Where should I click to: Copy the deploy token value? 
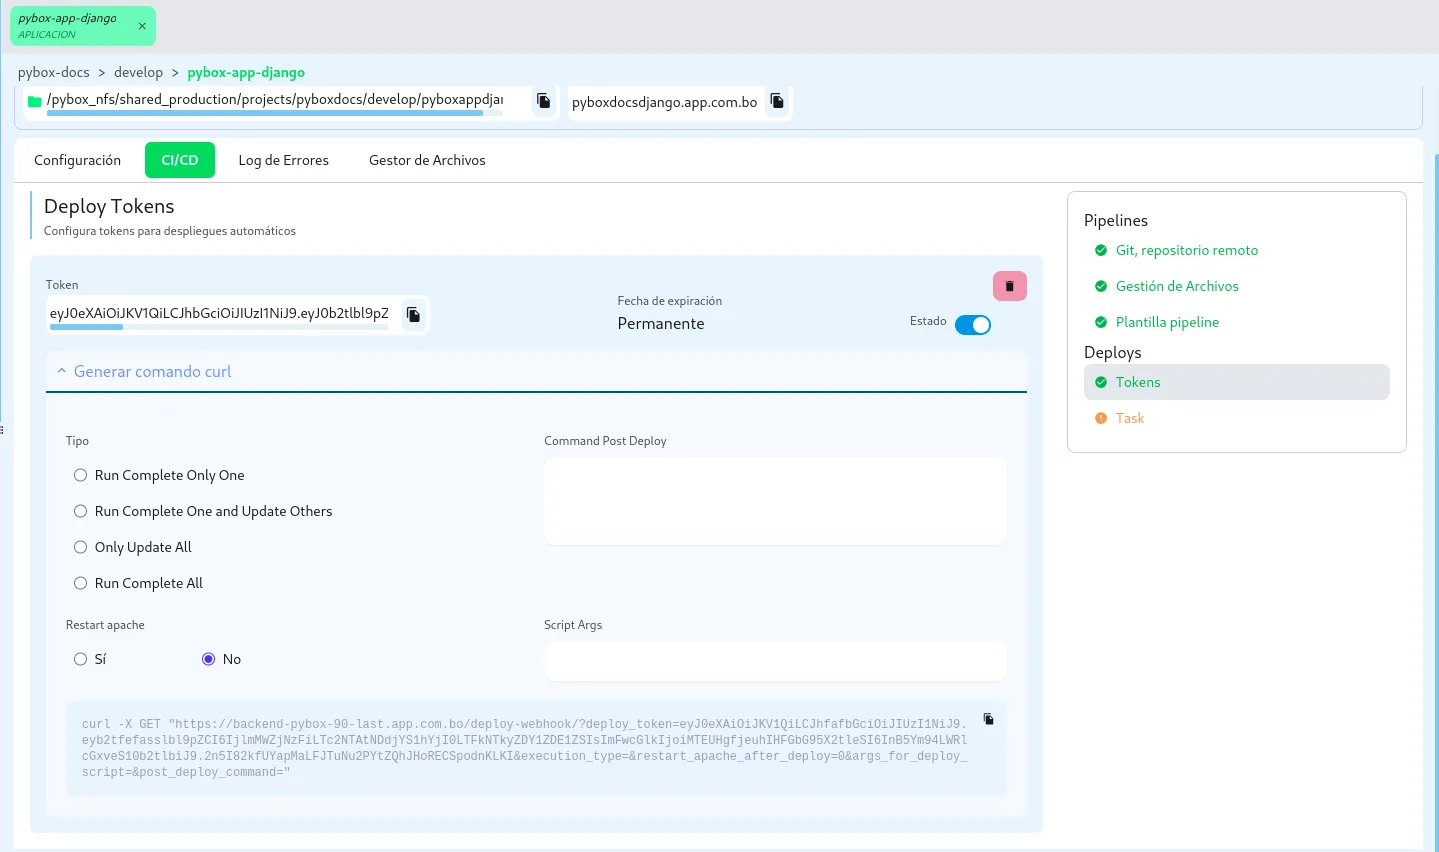[413, 315]
